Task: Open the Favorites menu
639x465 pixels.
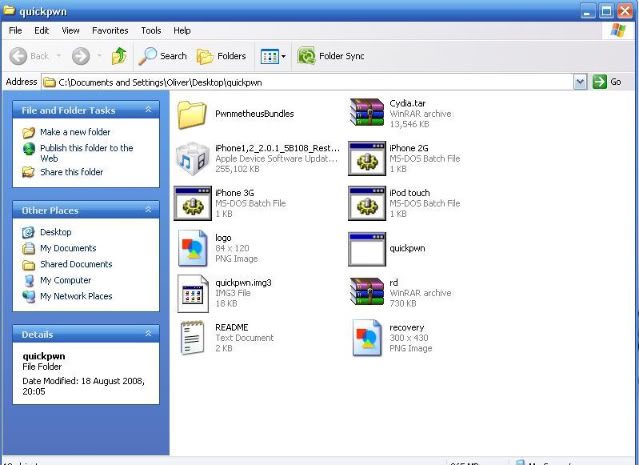Action: 110,31
